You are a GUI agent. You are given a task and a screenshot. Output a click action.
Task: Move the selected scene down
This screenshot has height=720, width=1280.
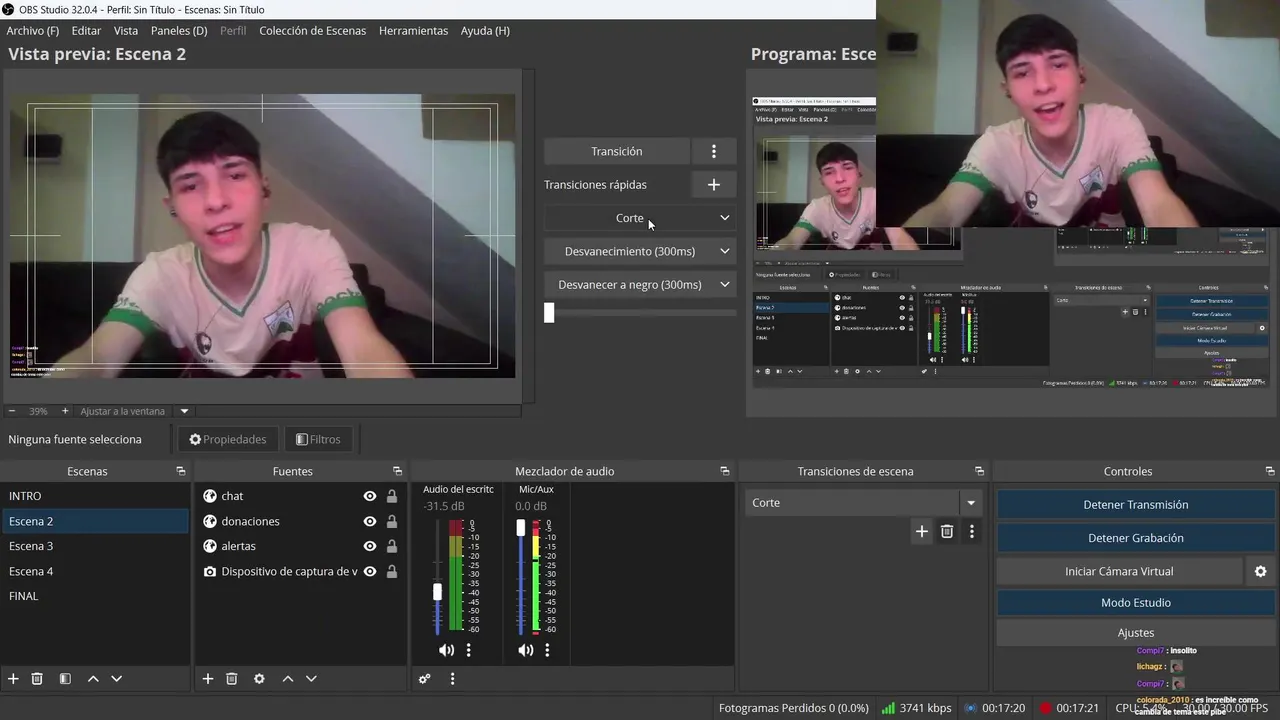[116, 678]
